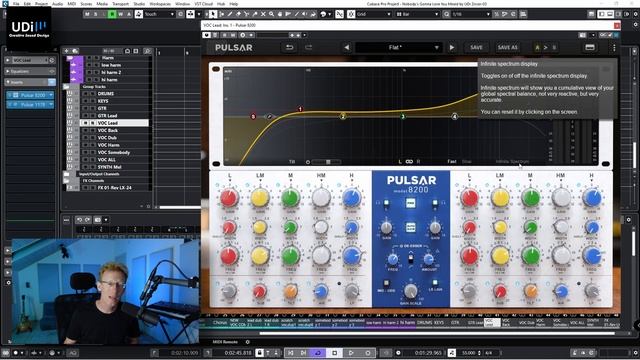Click left yellow LM gain knob
Viewport: 640px width, 360px height.
(x=260, y=198)
